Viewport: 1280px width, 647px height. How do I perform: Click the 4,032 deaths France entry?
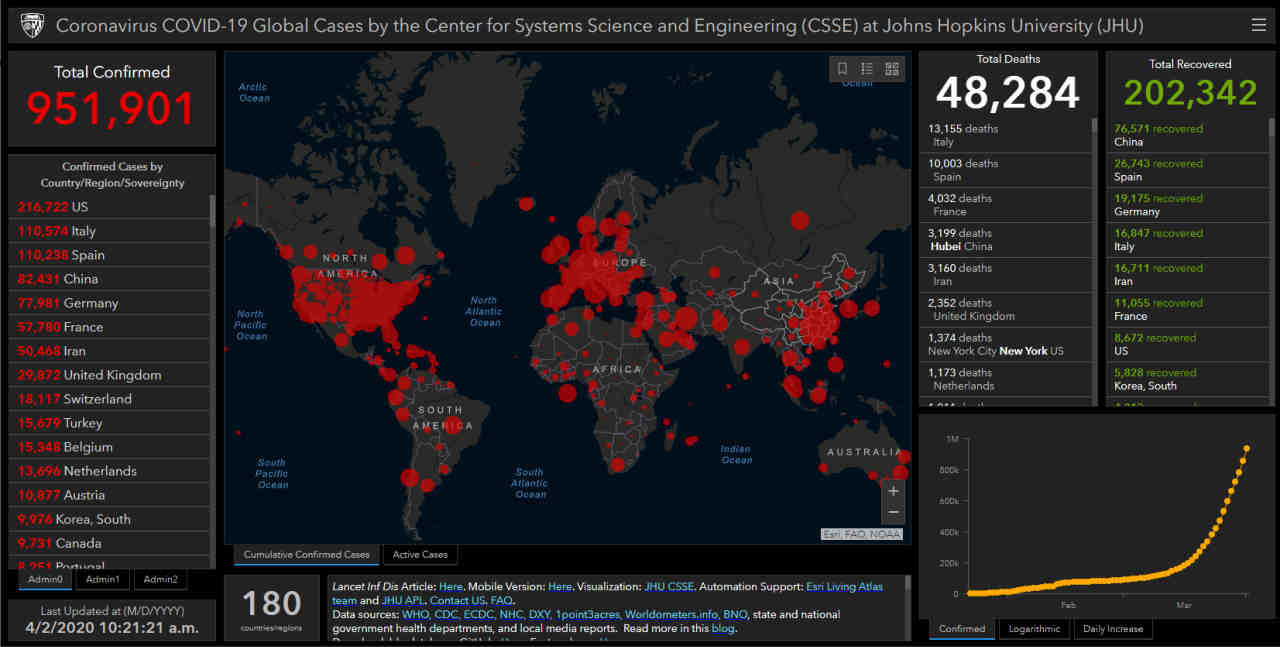tap(1005, 205)
